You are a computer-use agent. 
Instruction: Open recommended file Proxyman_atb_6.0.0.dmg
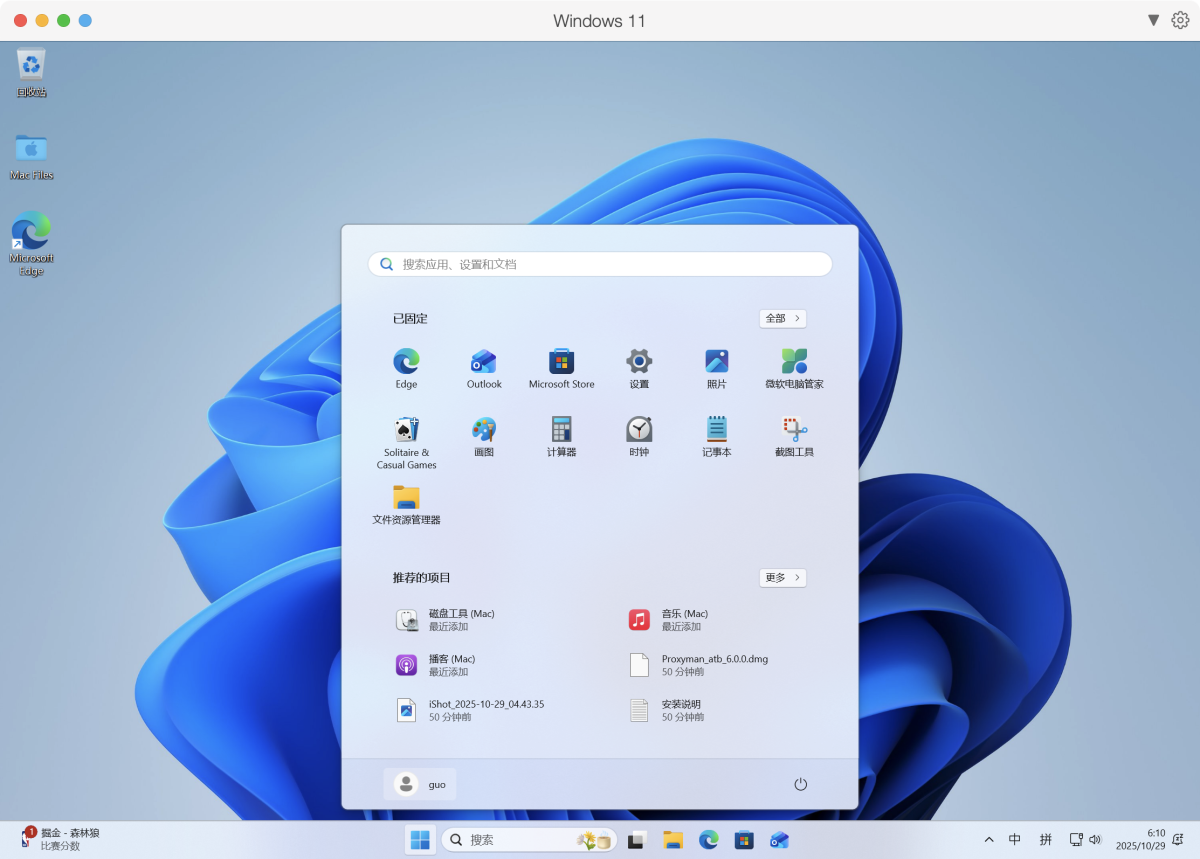tap(714, 665)
